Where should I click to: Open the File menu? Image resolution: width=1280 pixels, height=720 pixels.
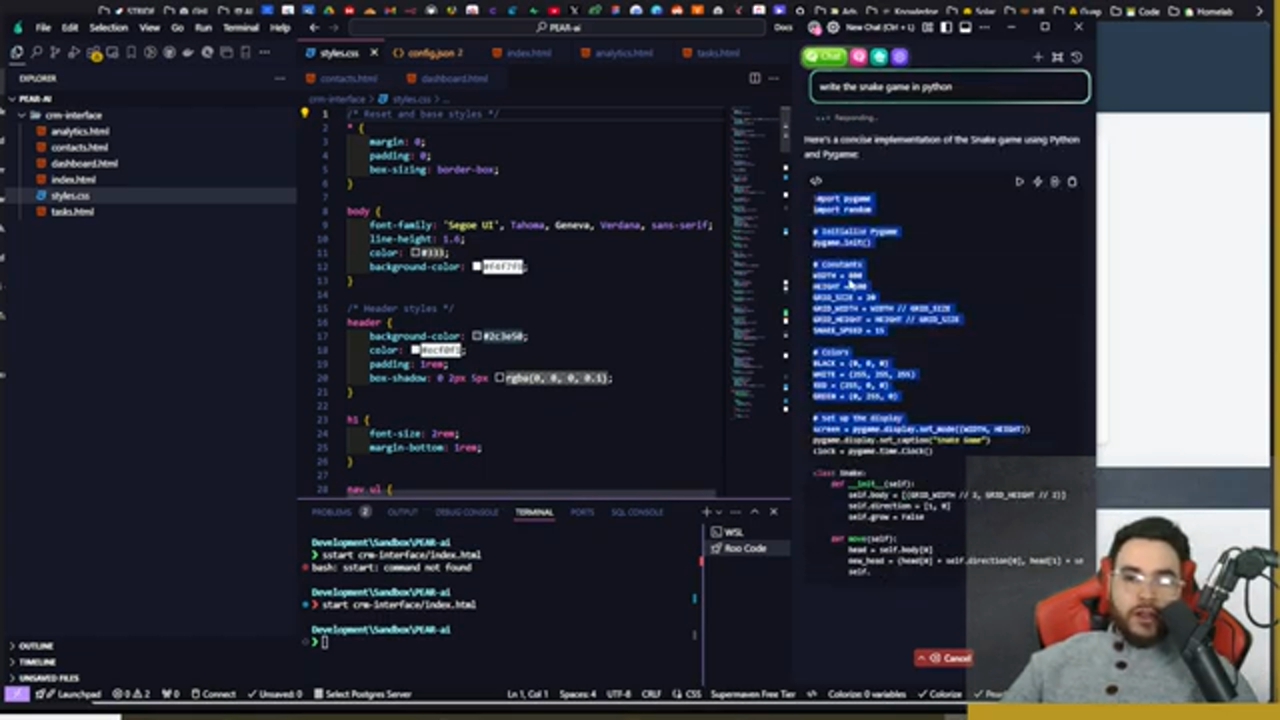tap(43, 28)
